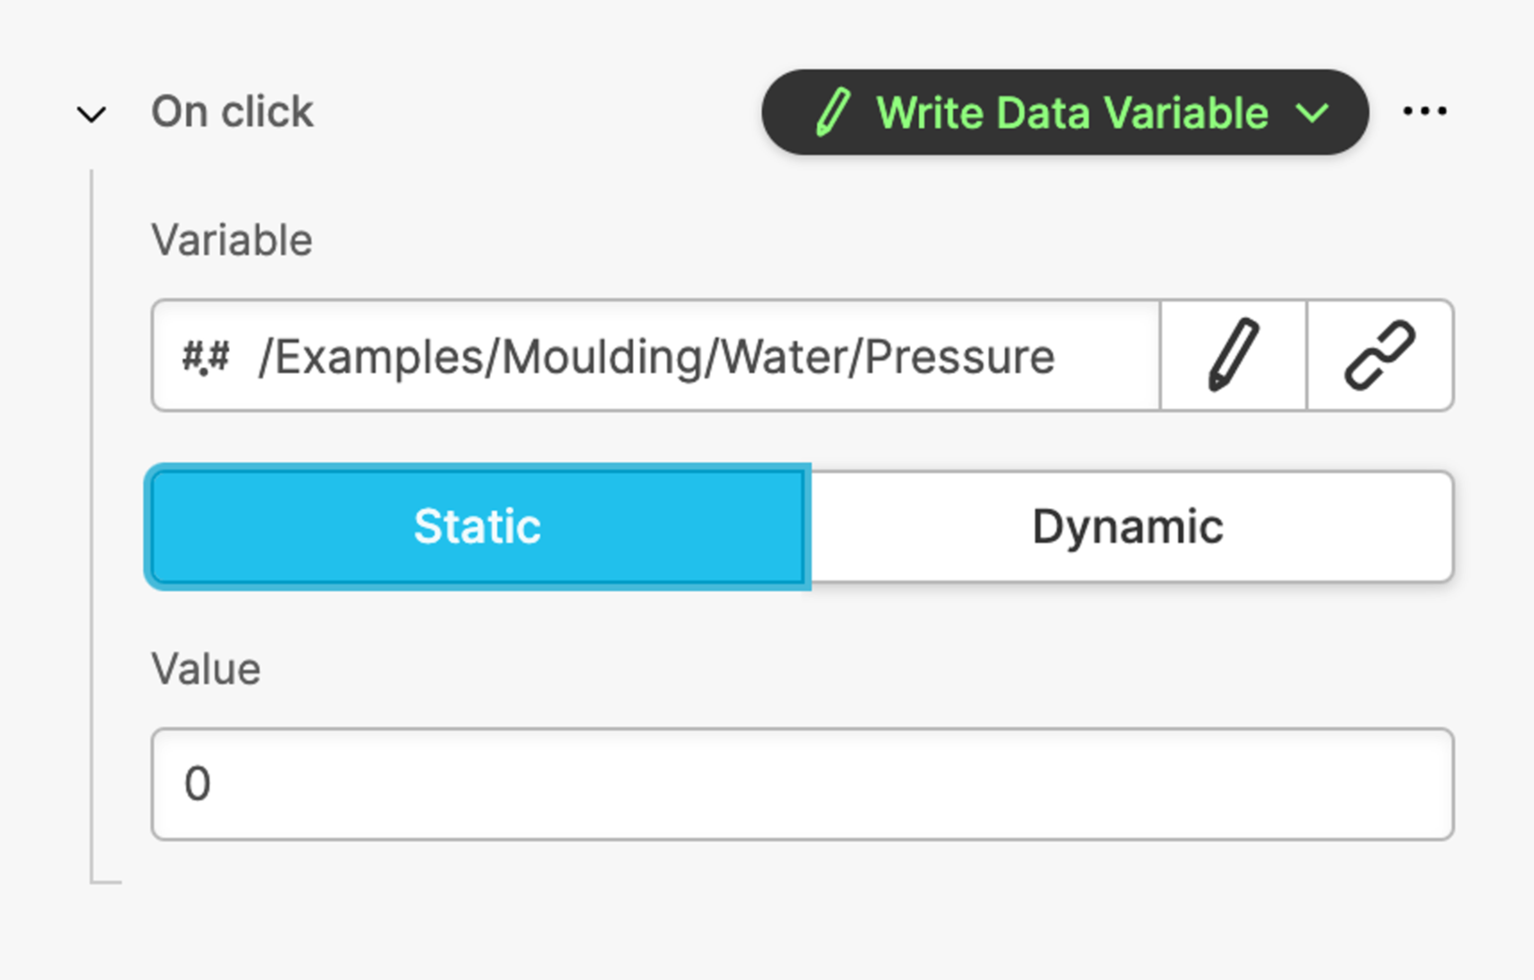Click the green pencil icon in action pill
The height and width of the screenshot is (980, 1534).
(x=832, y=112)
